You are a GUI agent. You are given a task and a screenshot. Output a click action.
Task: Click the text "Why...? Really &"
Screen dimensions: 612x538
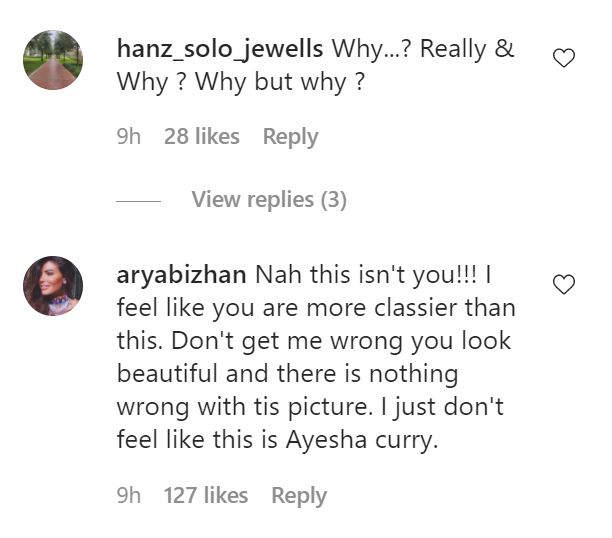(422, 48)
